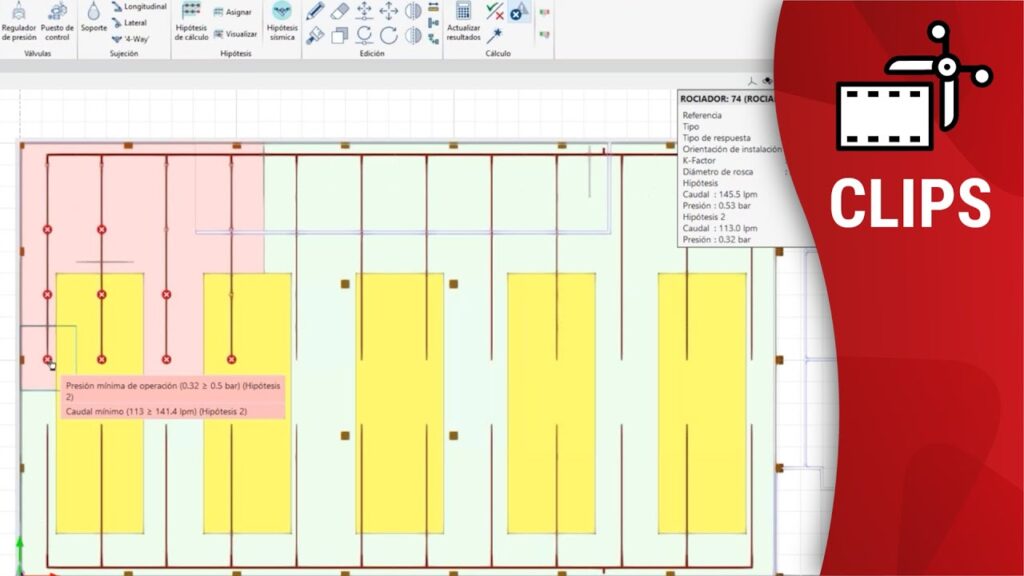Click the Asignar hypothesis button
This screenshot has width=1024, height=576.
[233, 12]
